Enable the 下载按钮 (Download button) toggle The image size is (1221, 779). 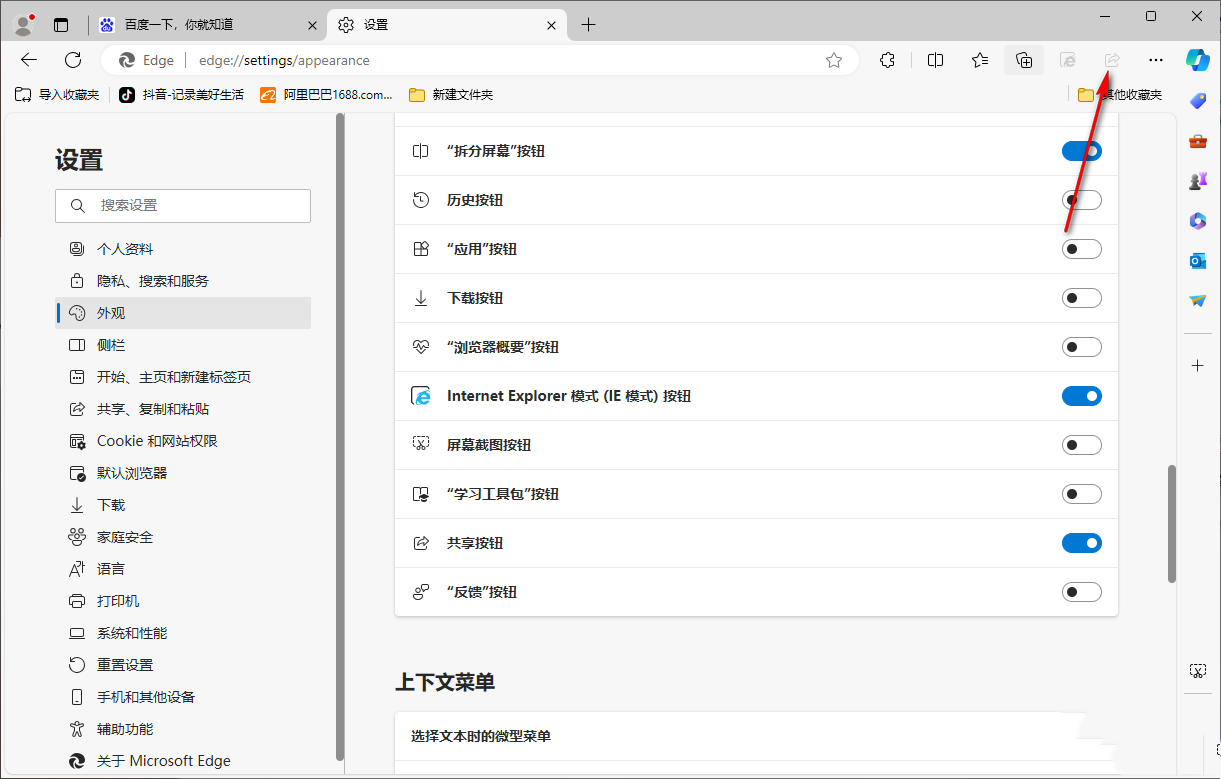point(1081,297)
